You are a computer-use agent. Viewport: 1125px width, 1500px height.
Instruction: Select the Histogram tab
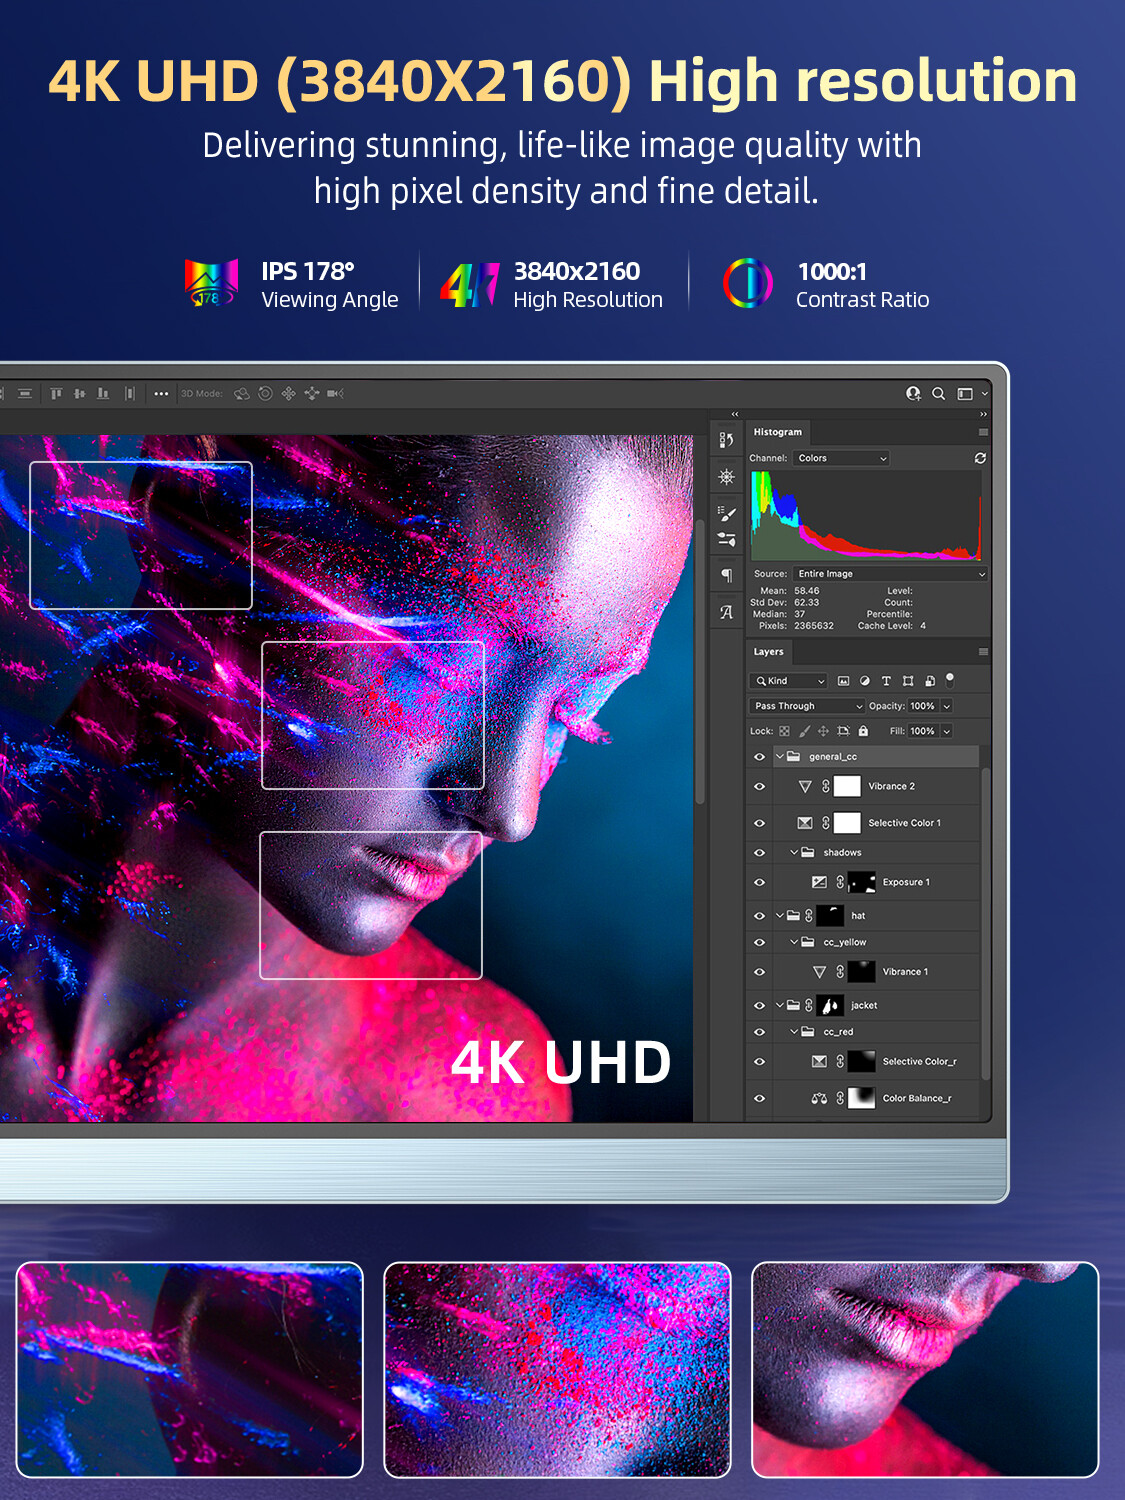point(778,432)
